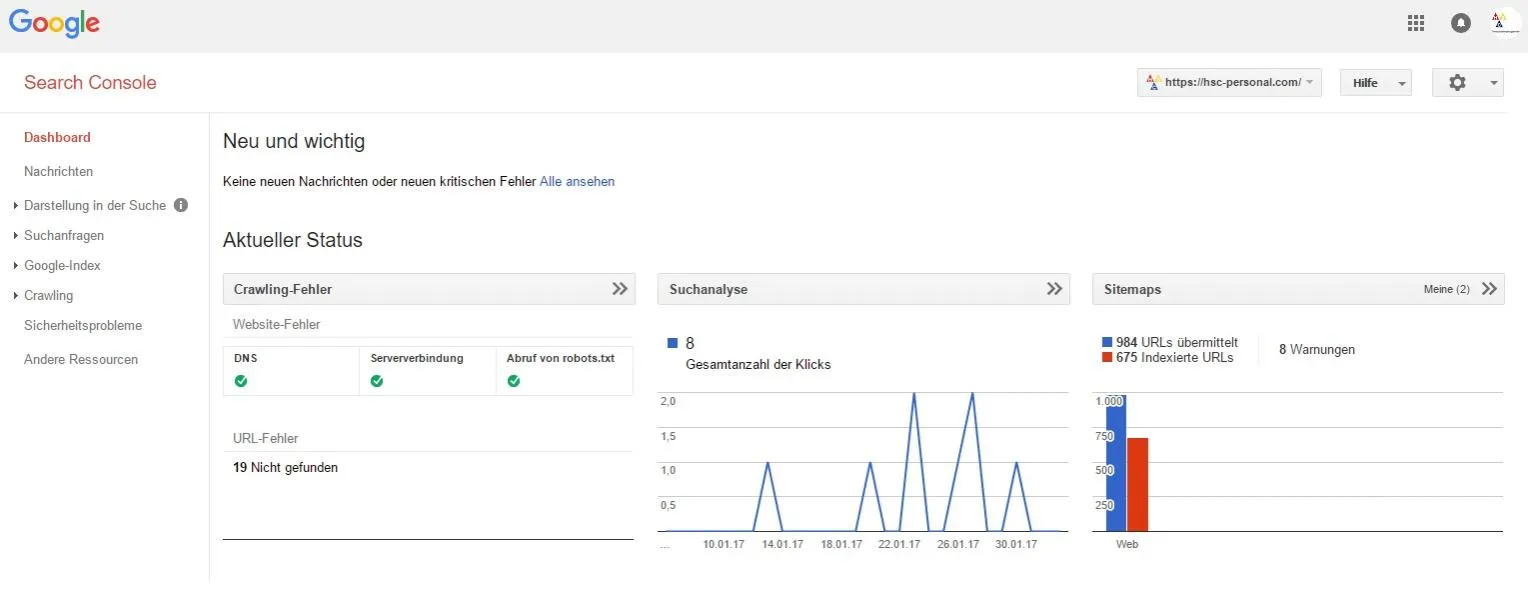Click Gesamtanzahl der Klicks label

tap(758, 365)
